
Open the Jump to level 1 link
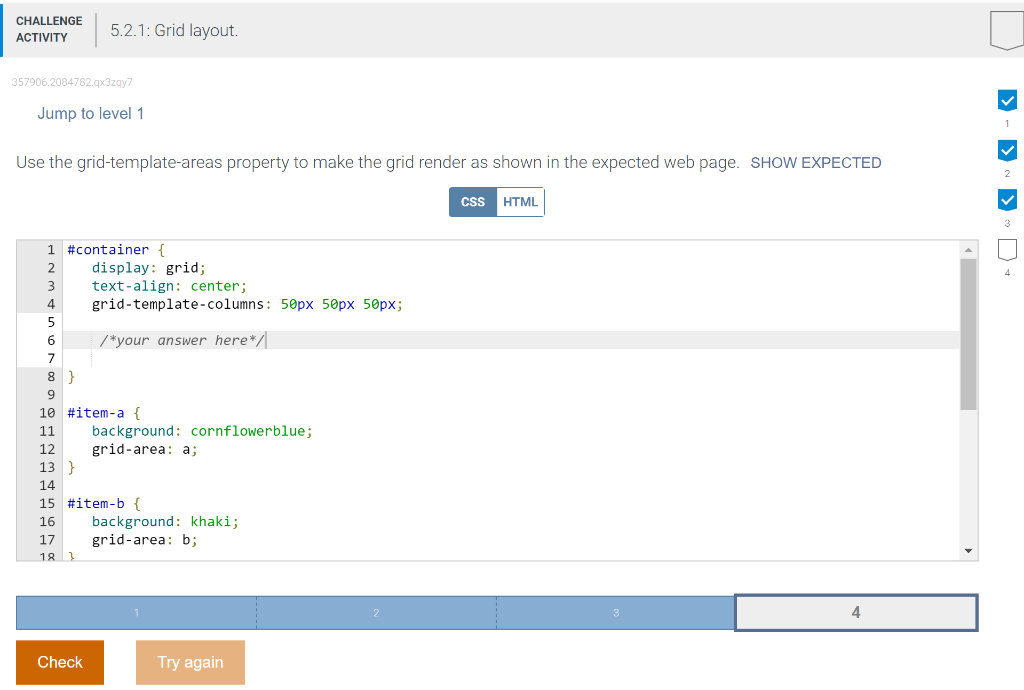(x=91, y=114)
